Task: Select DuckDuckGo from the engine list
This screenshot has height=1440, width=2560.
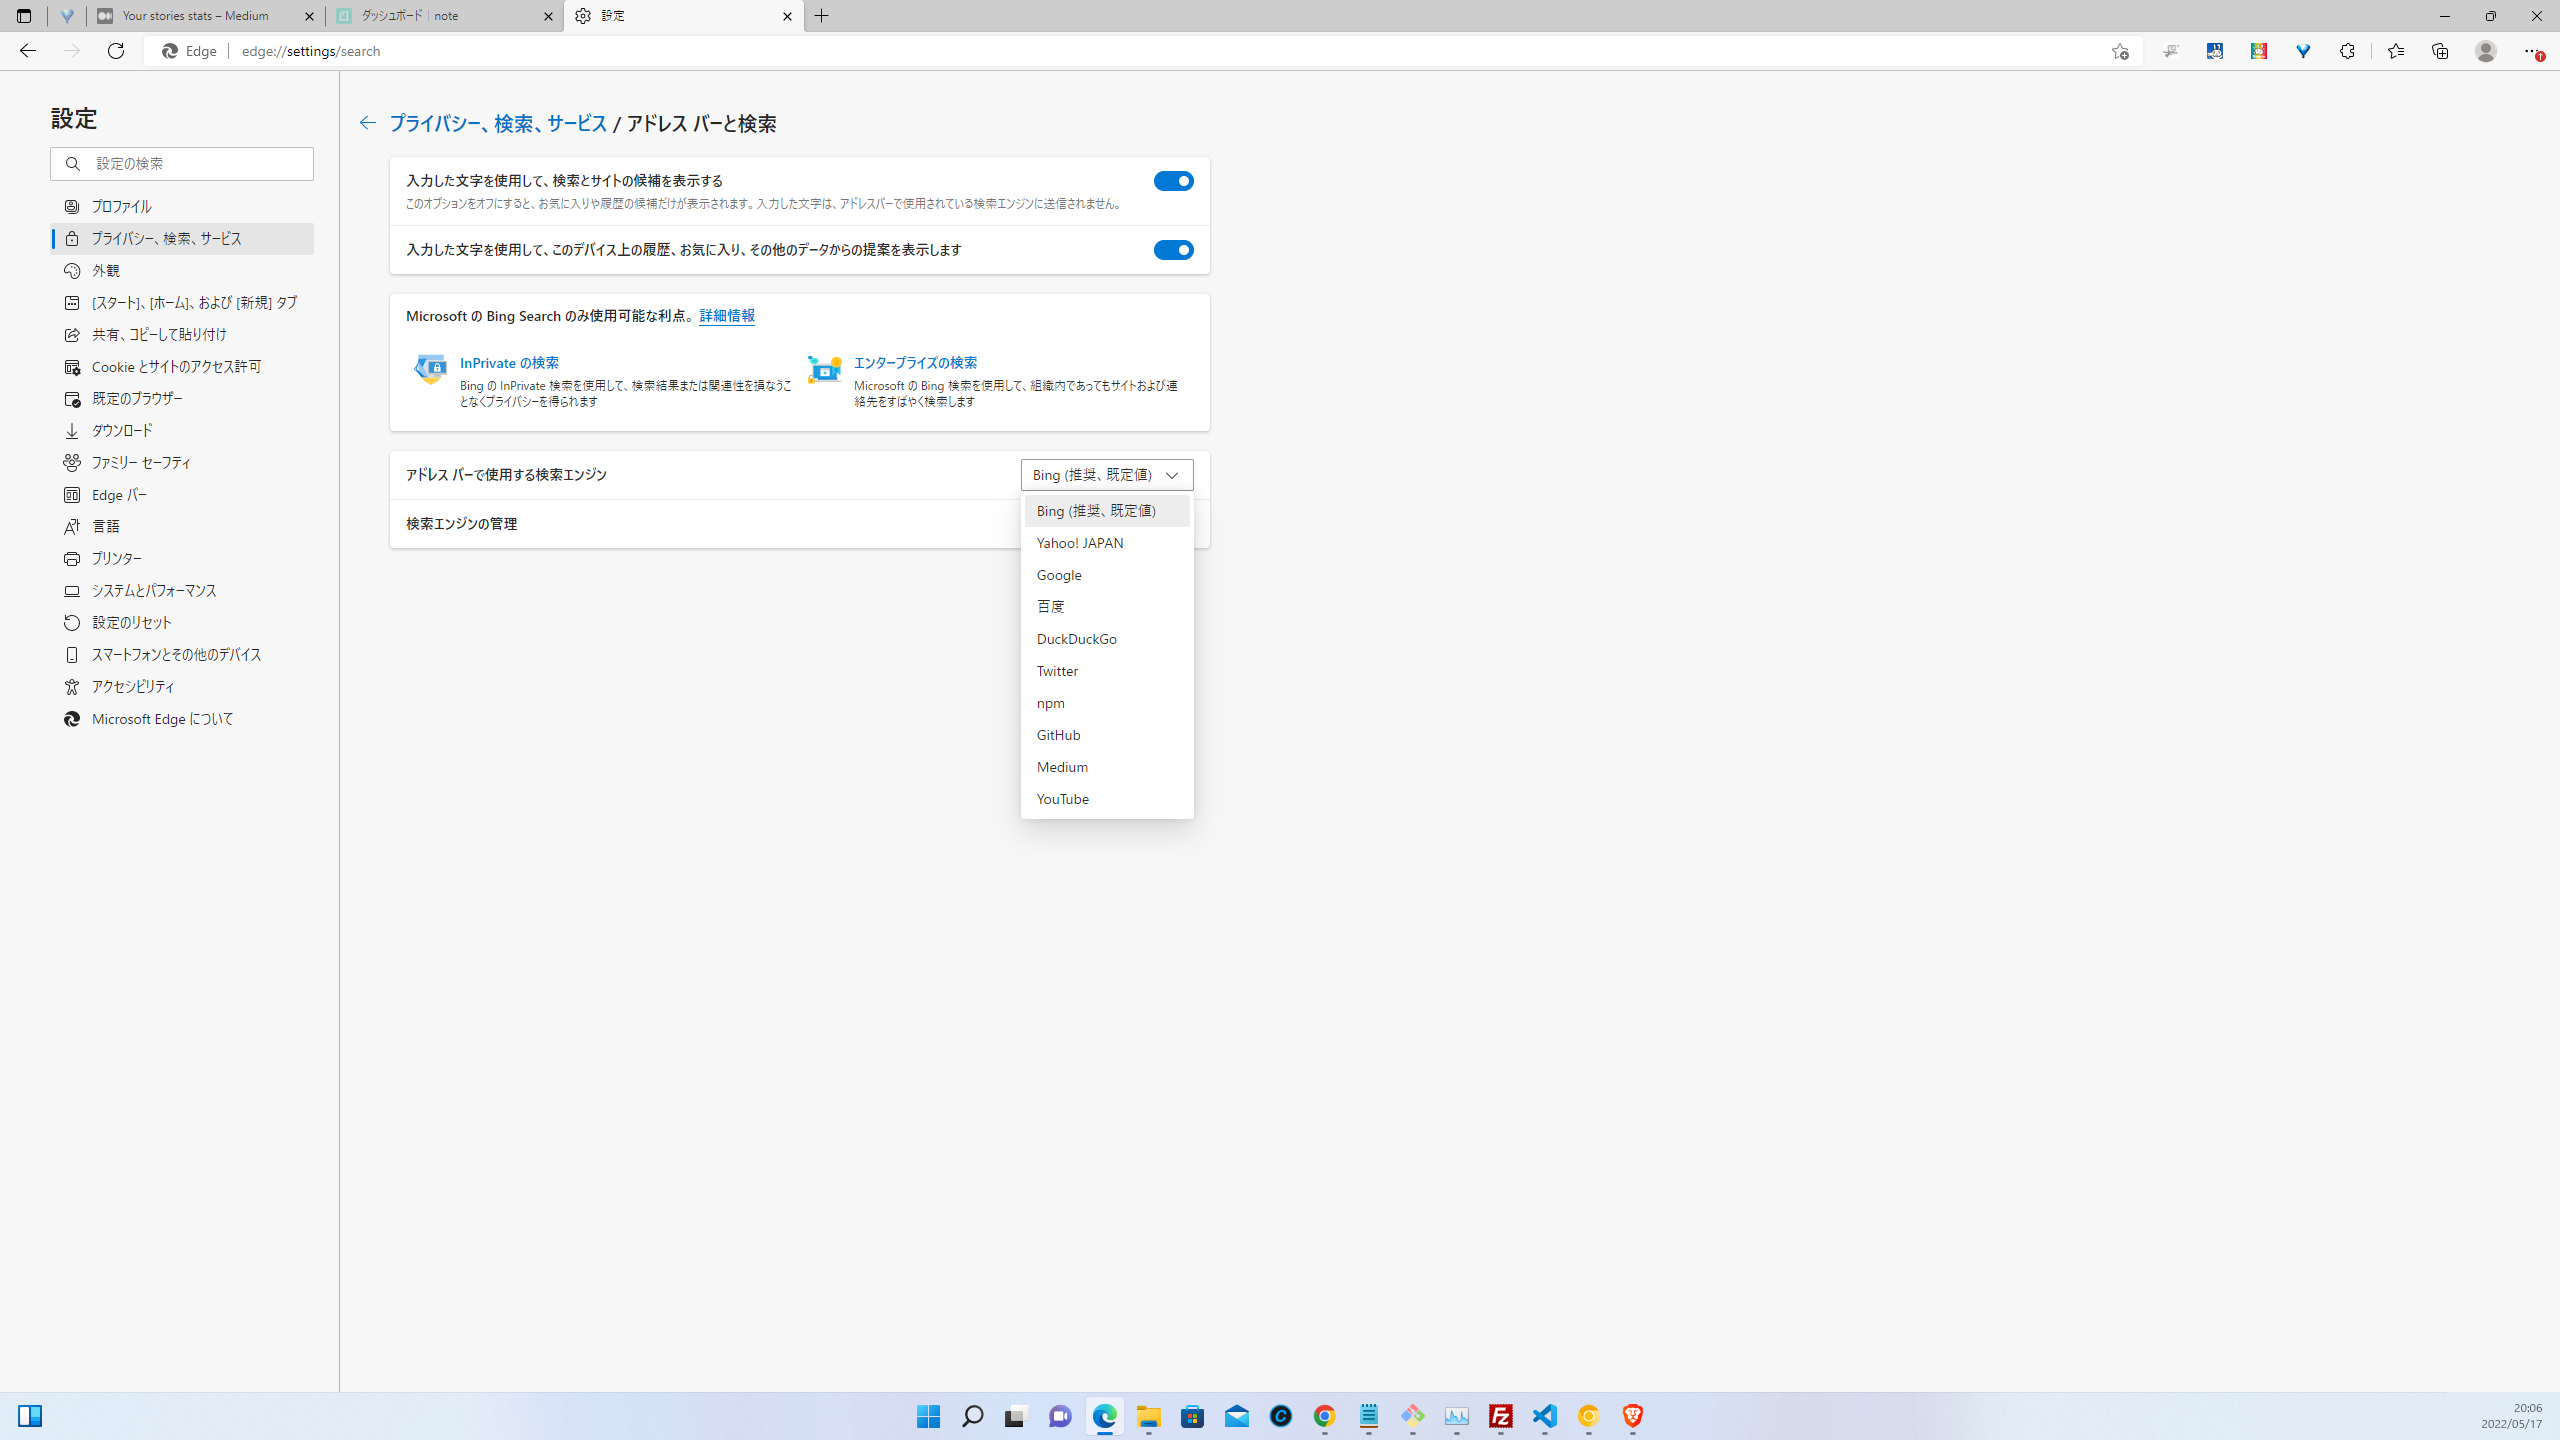Action: pos(1107,639)
